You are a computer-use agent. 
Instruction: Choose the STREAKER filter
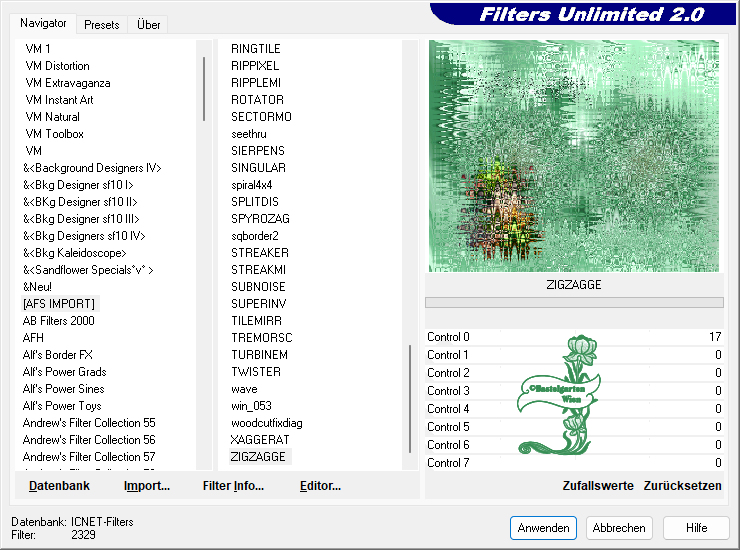[260, 253]
